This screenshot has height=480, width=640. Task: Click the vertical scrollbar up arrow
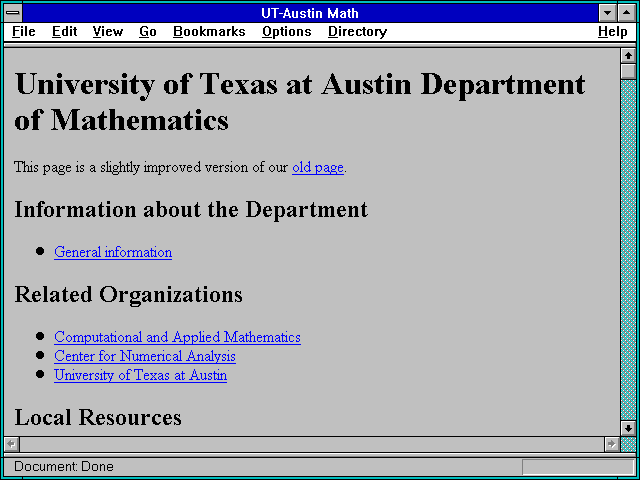[628, 56]
